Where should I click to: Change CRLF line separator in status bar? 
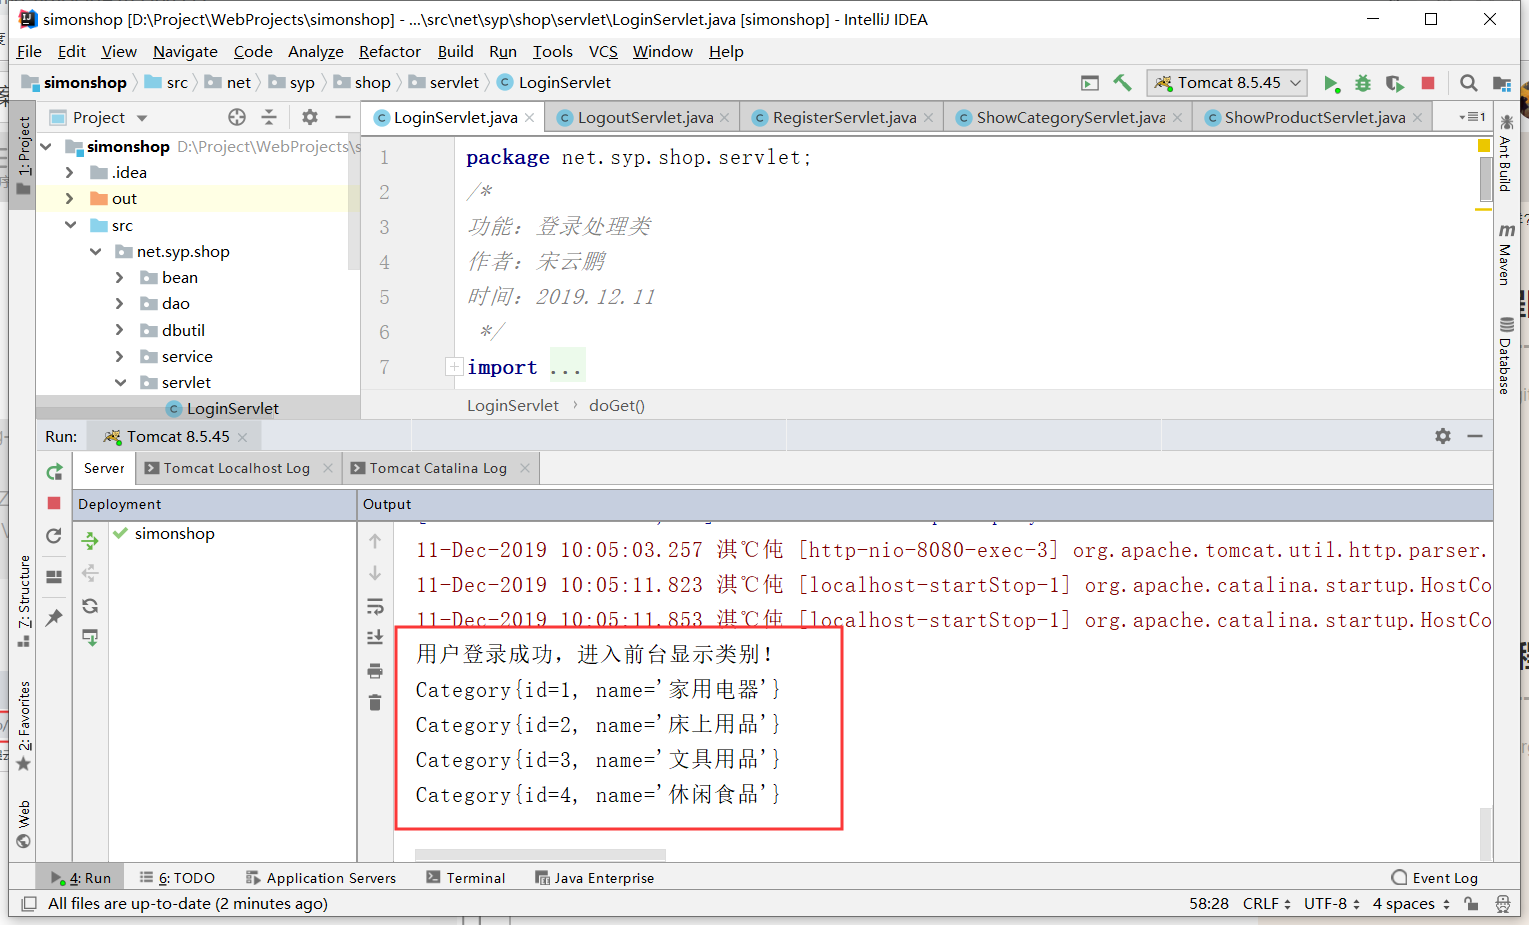1266,904
